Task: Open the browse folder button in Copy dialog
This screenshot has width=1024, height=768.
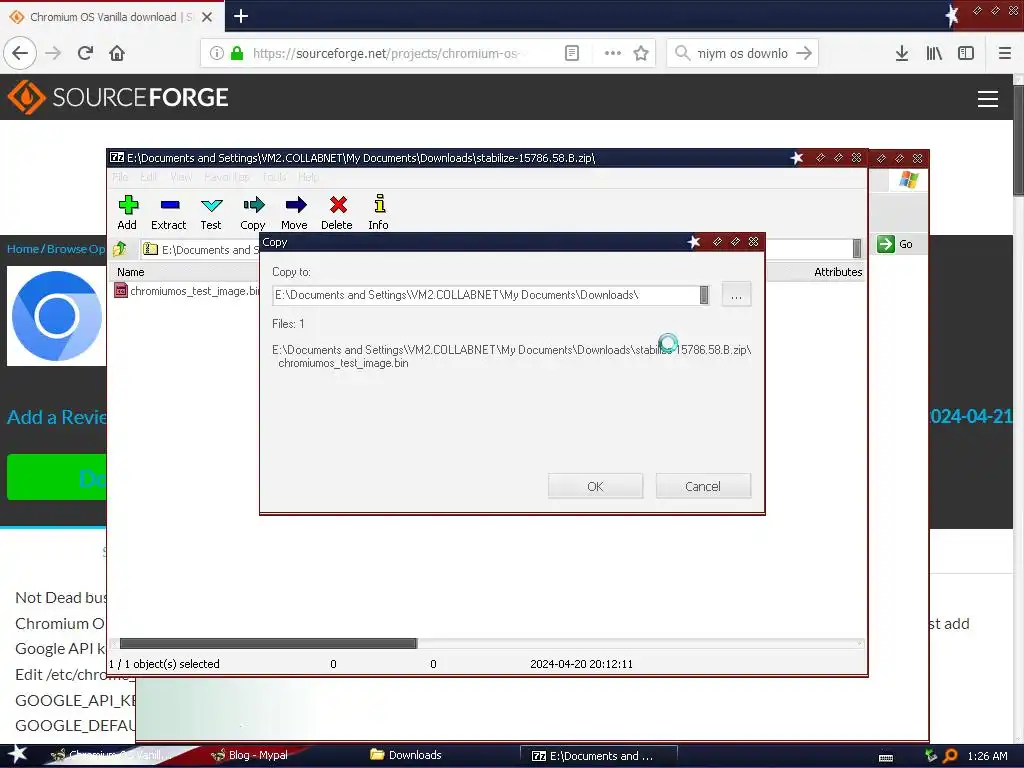Action: pos(736,295)
